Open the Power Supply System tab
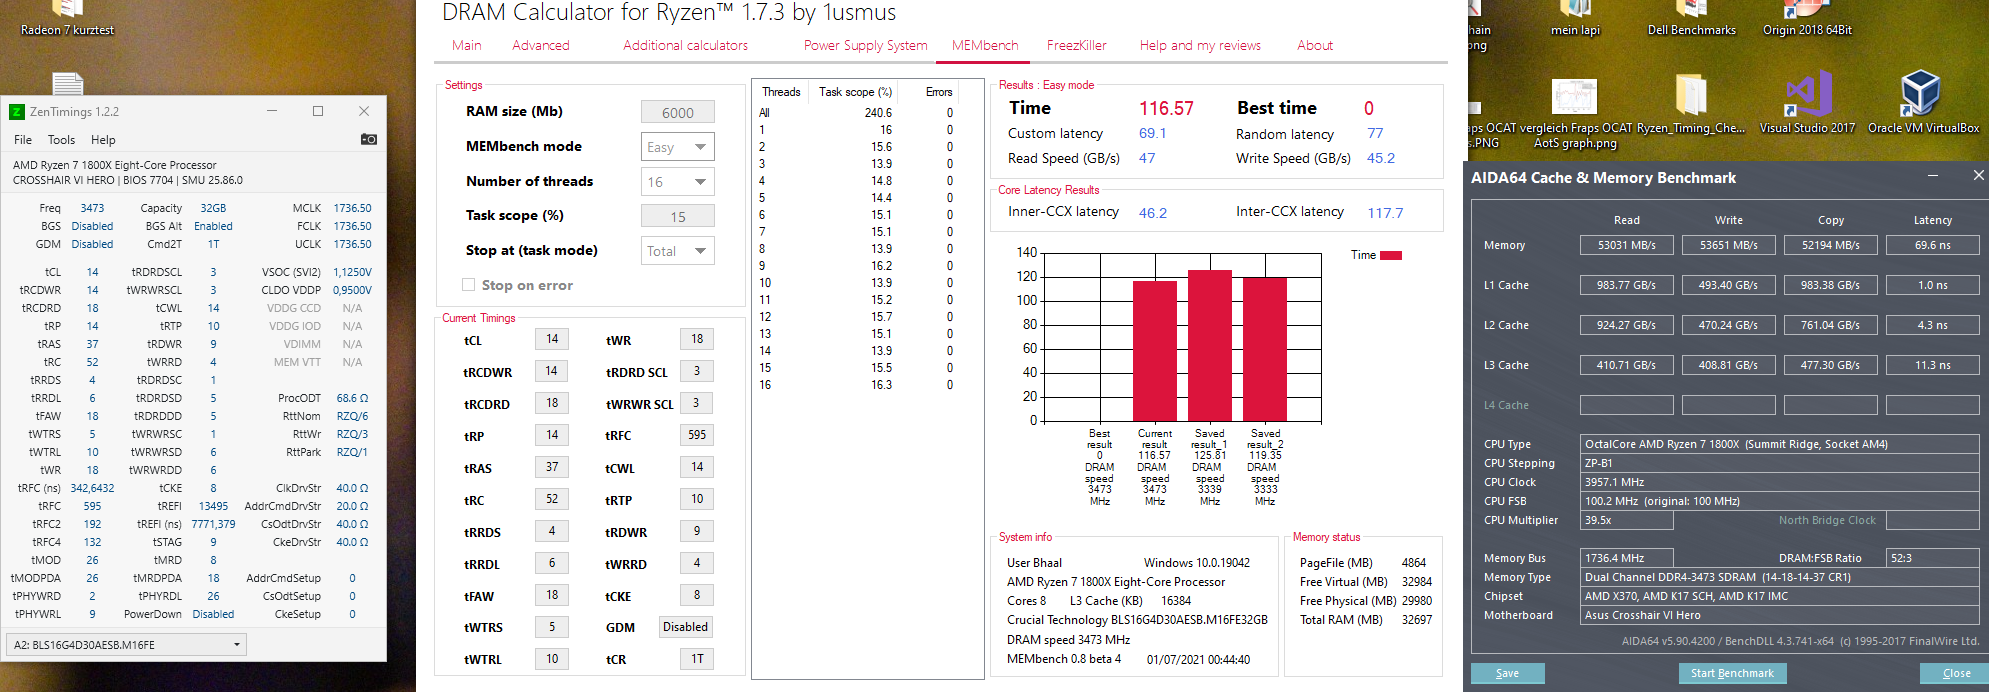The height and width of the screenshot is (692, 1989). (x=866, y=45)
